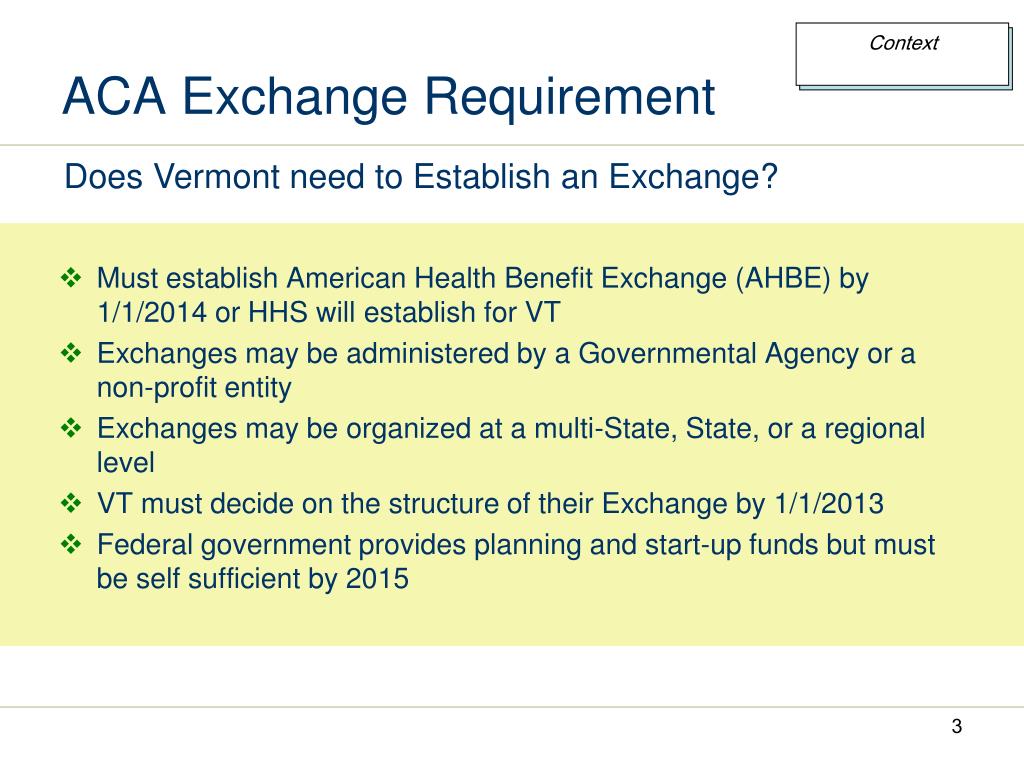Click the Context box in top corner

903,55
